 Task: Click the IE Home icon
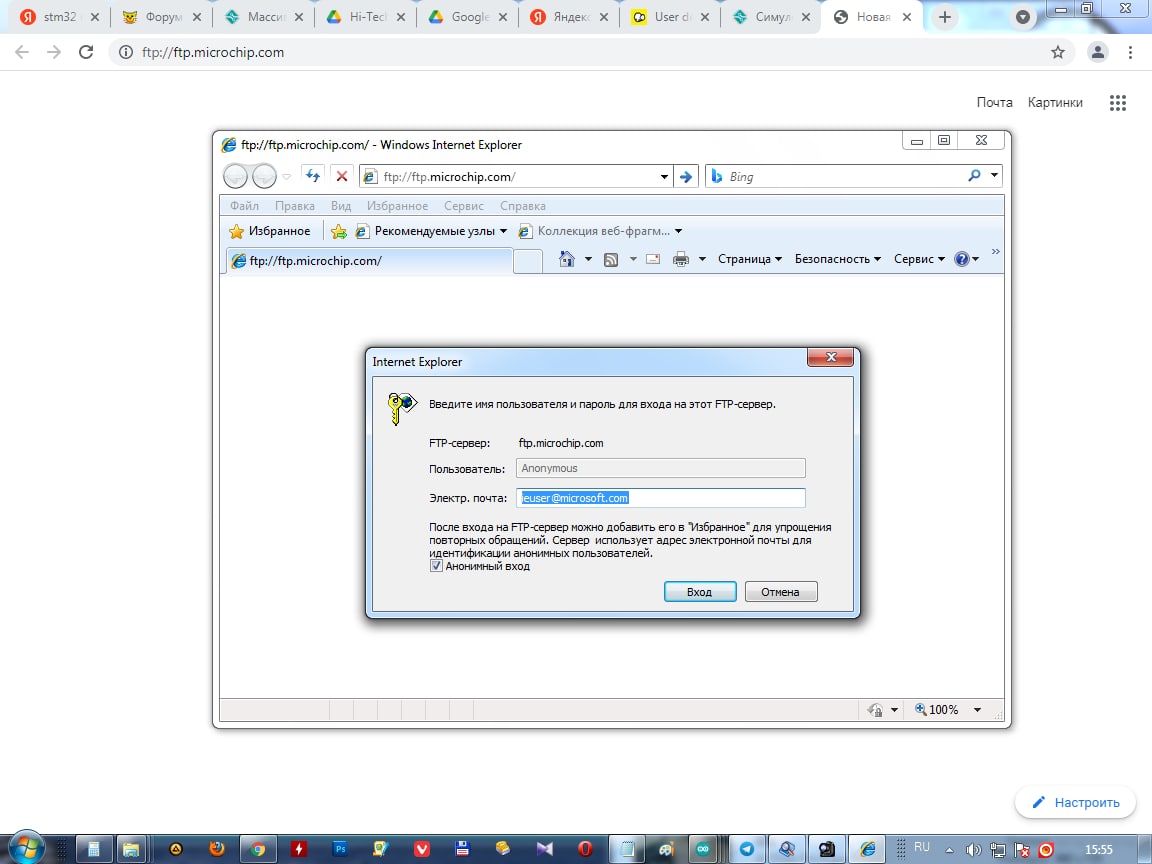566,259
